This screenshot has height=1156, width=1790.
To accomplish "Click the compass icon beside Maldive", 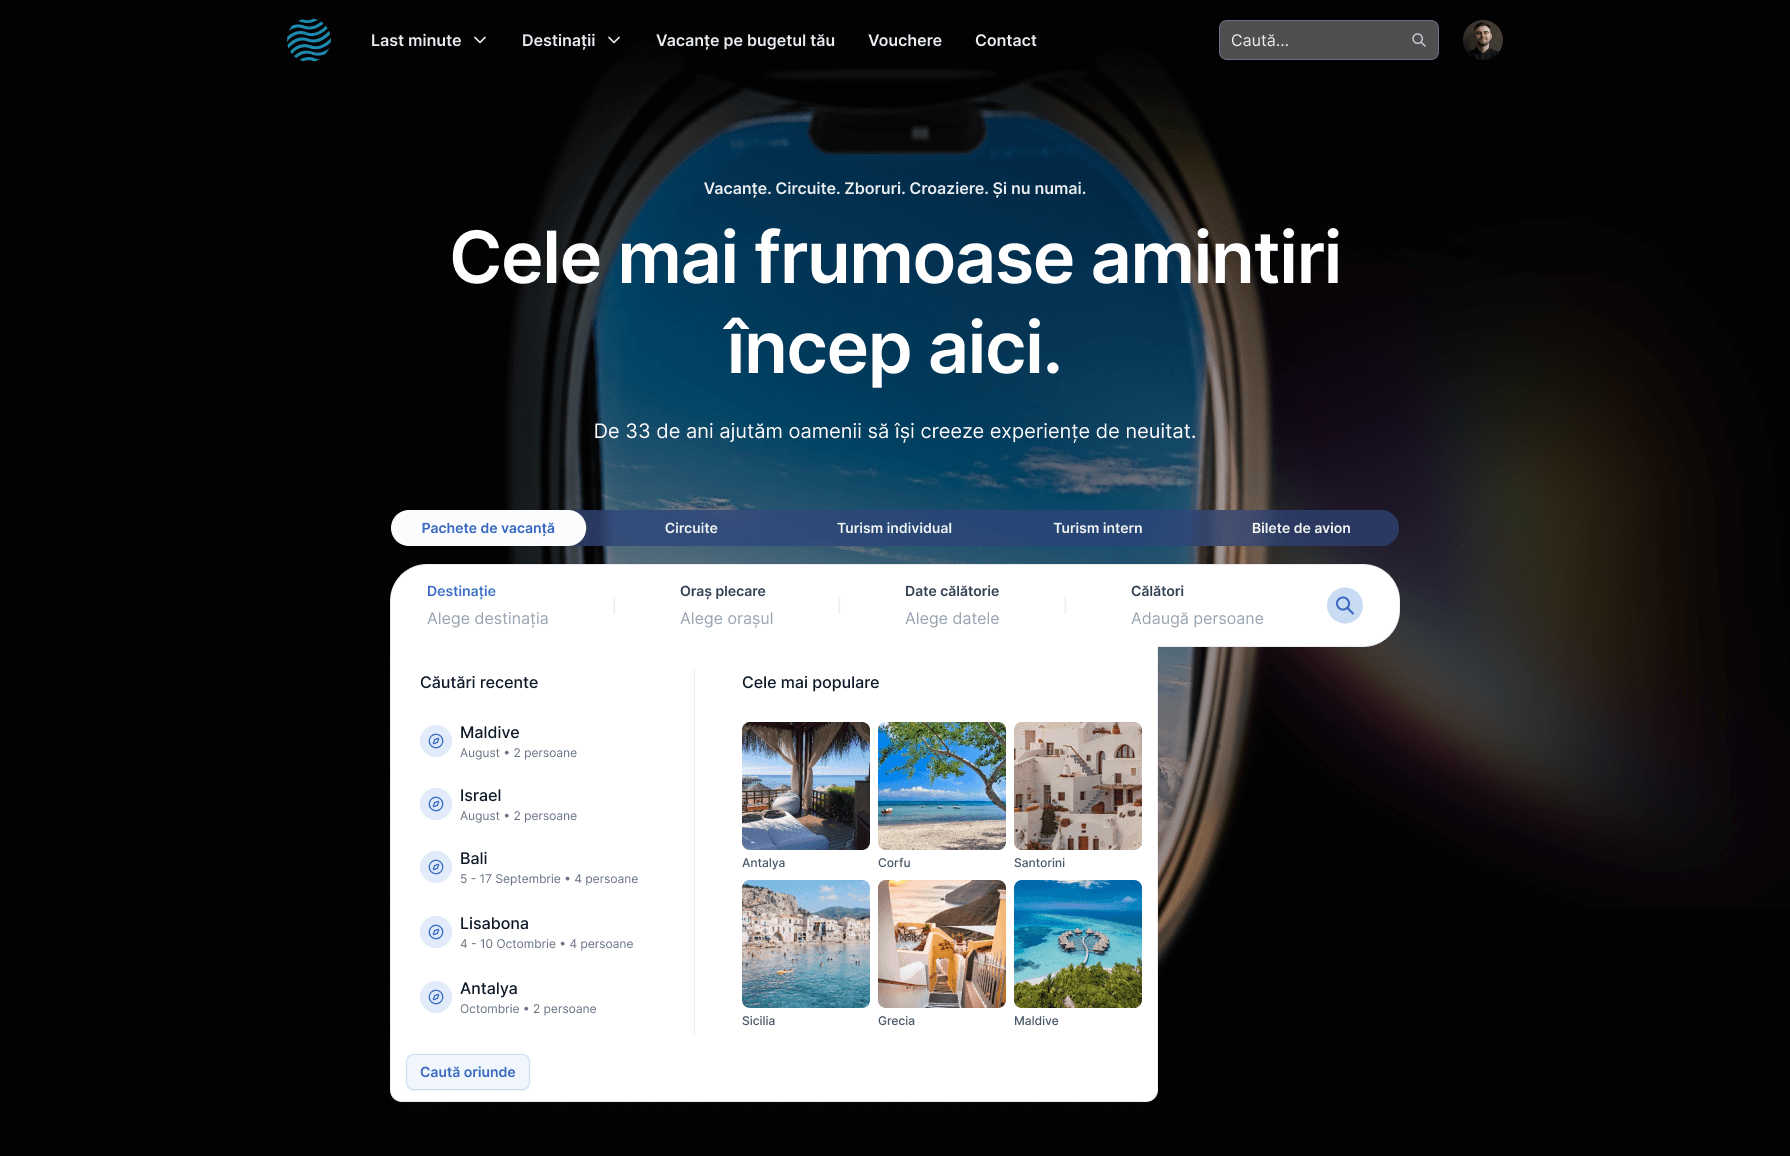I will coord(436,741).
